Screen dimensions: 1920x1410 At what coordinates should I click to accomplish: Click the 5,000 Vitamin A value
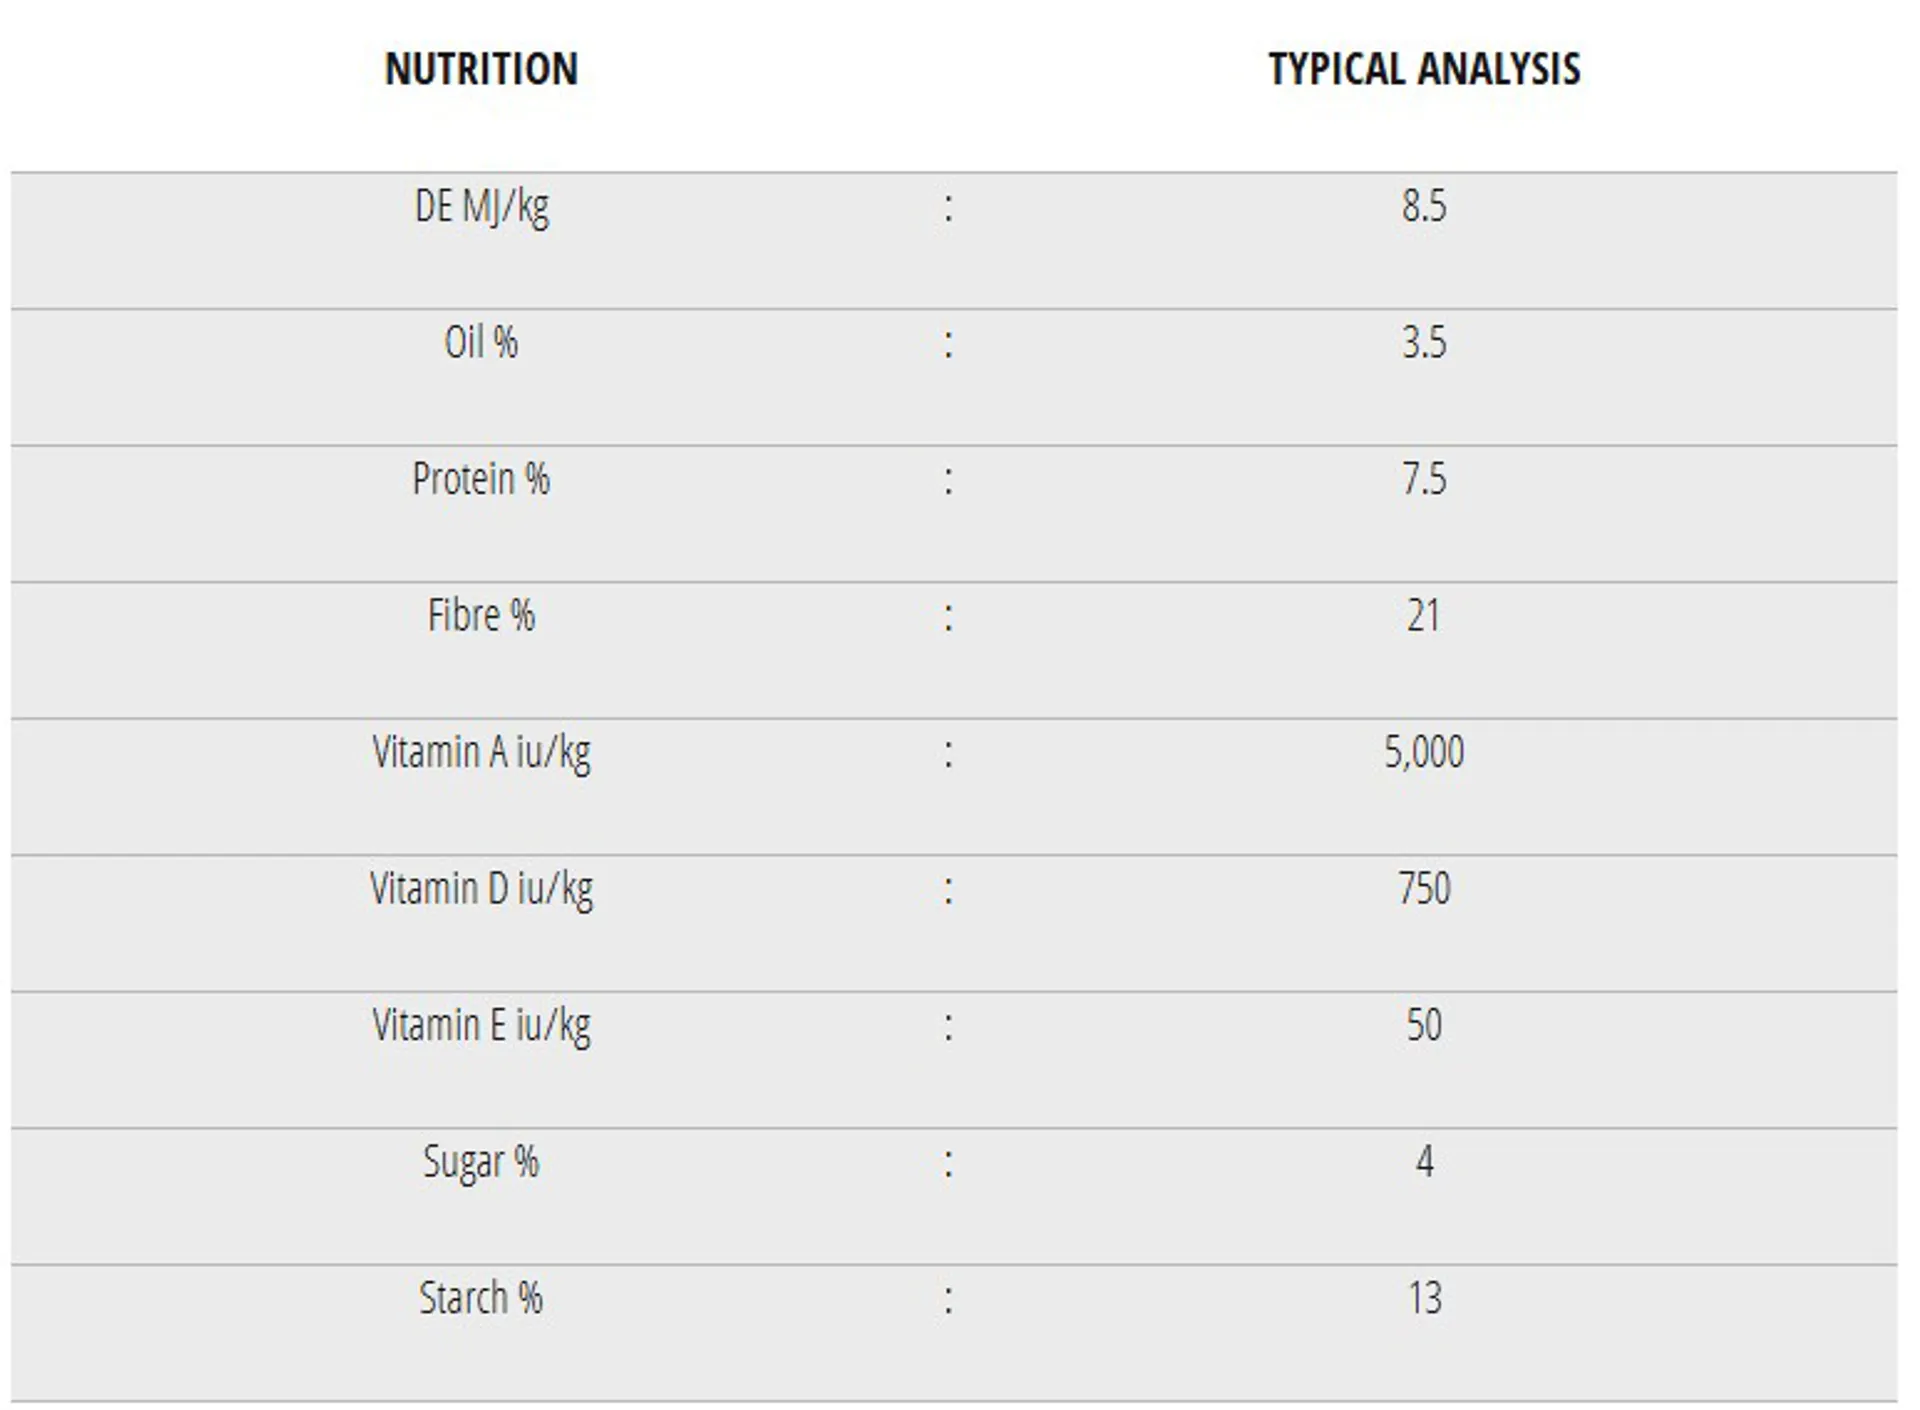1424,752
